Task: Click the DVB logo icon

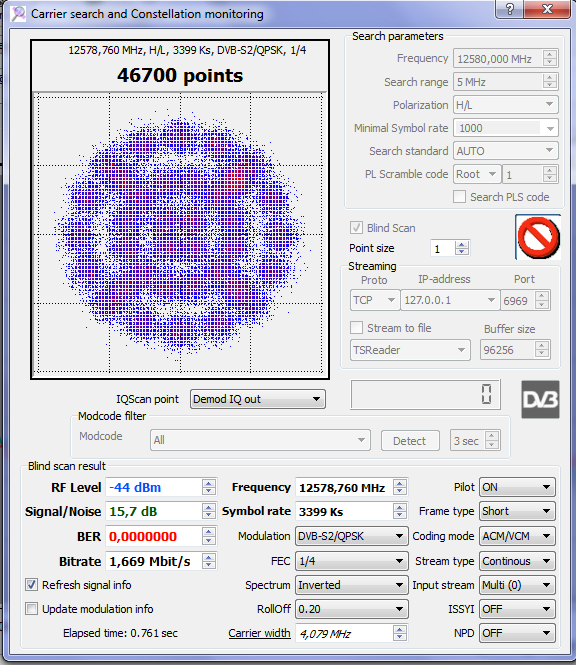Action: coord(540,399)
